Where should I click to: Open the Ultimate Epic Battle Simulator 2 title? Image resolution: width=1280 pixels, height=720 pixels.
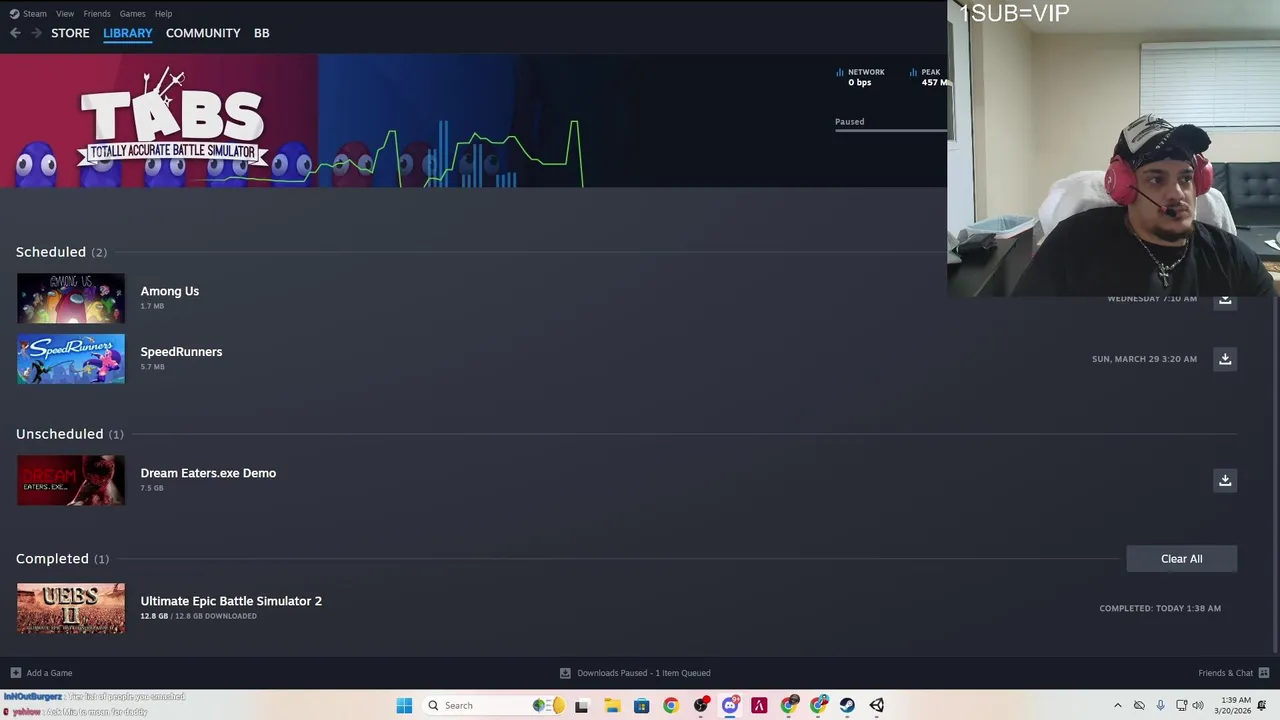(231, 601)
